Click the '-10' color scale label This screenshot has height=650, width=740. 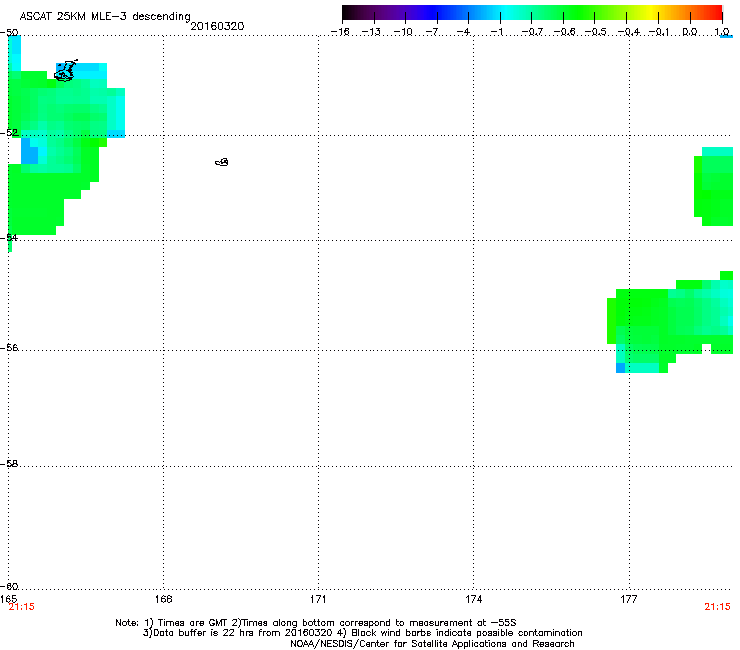click(403, 32)
